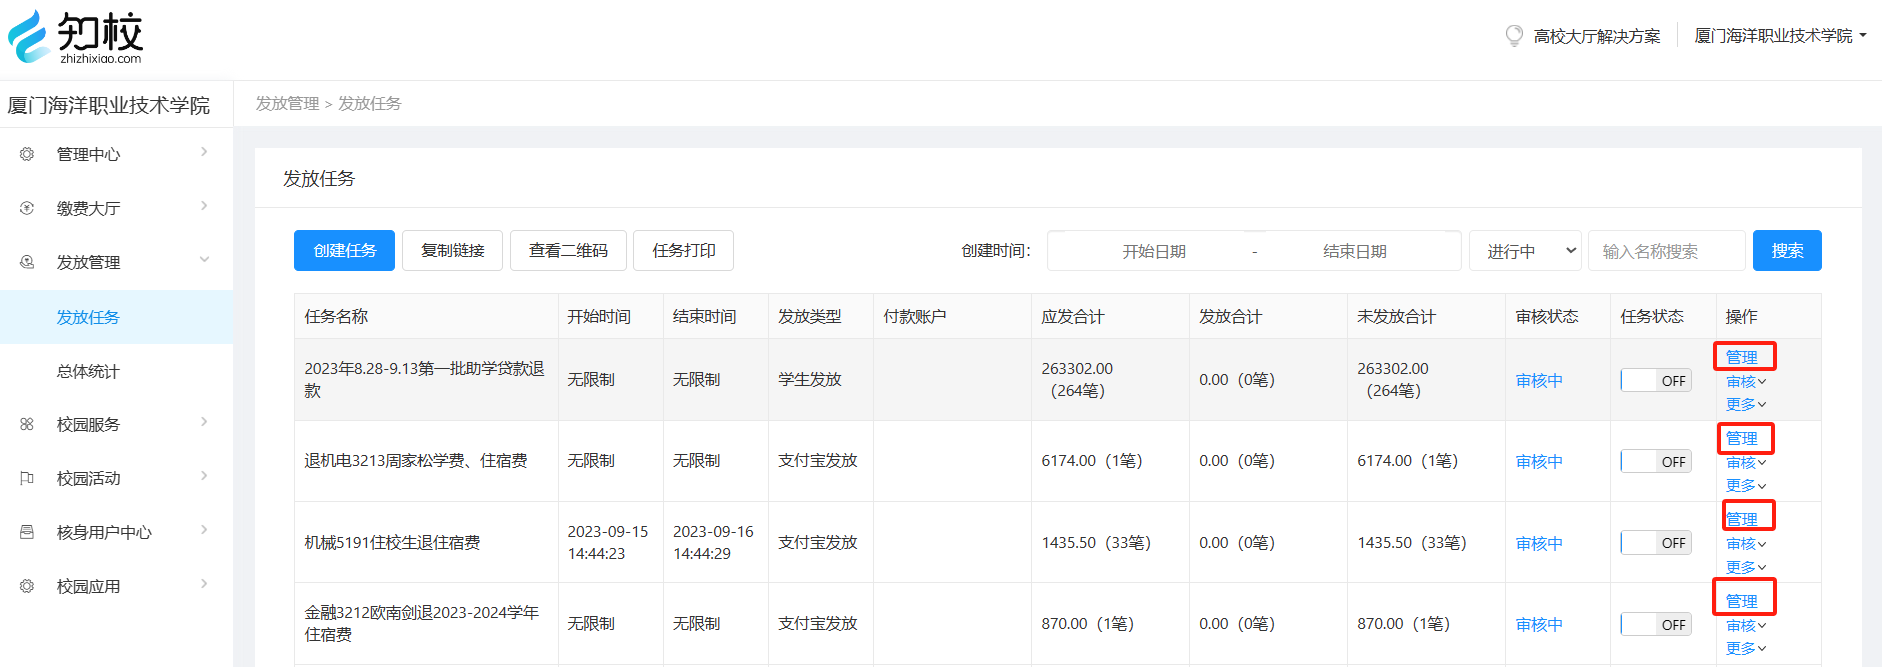Screen dimensions: 1882x667
Task: Enable task status switch for 机械5191住校生退住宿费
Action: pos(1656,543)
